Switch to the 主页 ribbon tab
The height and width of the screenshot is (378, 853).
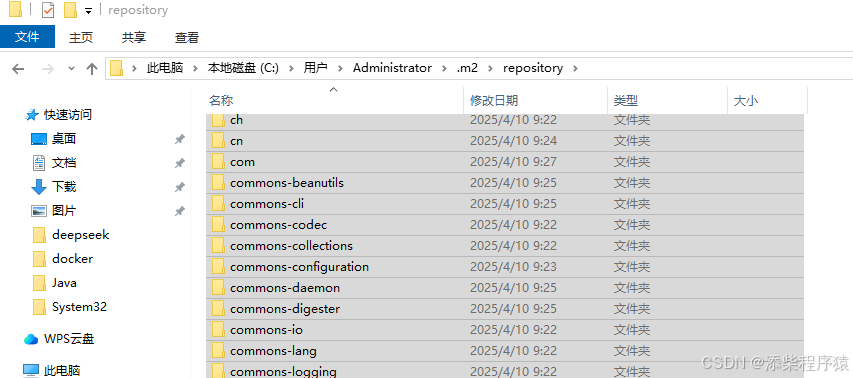81,37
